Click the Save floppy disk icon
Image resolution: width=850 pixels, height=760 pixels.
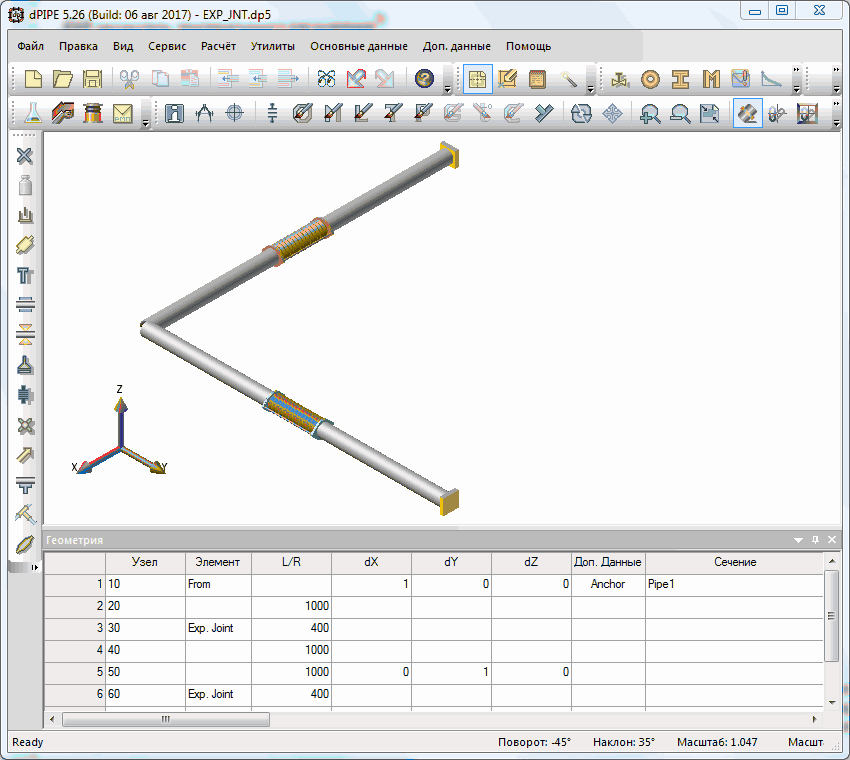pos(92,79)
